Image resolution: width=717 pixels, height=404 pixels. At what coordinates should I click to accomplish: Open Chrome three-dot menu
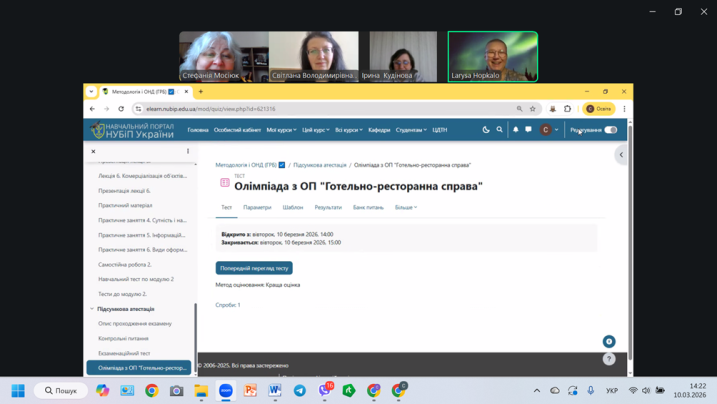[624, 109]
